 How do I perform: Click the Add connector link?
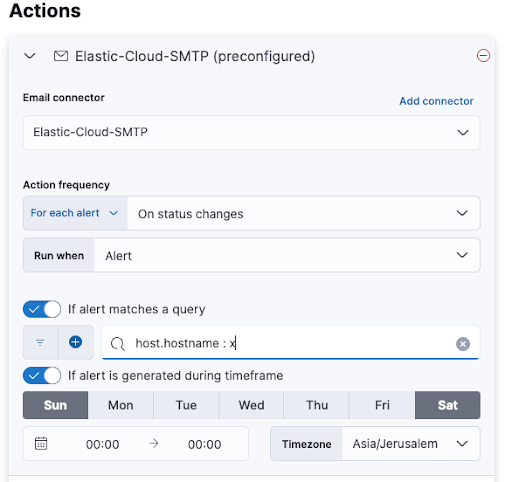coord(436,101)
